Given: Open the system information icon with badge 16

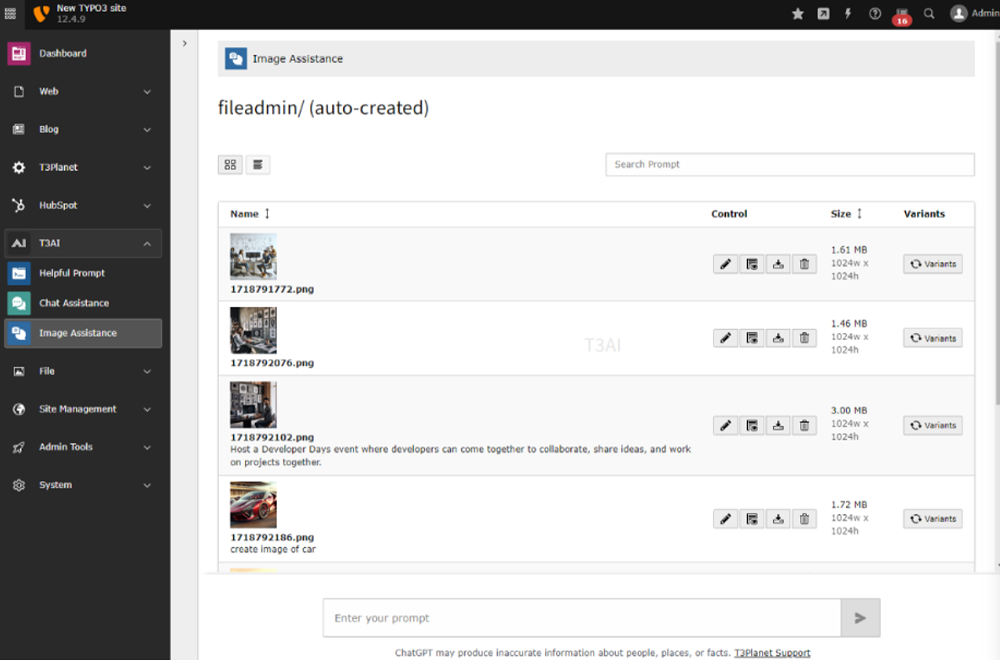Looking at the screenshot, I should (x=901, y=15).
